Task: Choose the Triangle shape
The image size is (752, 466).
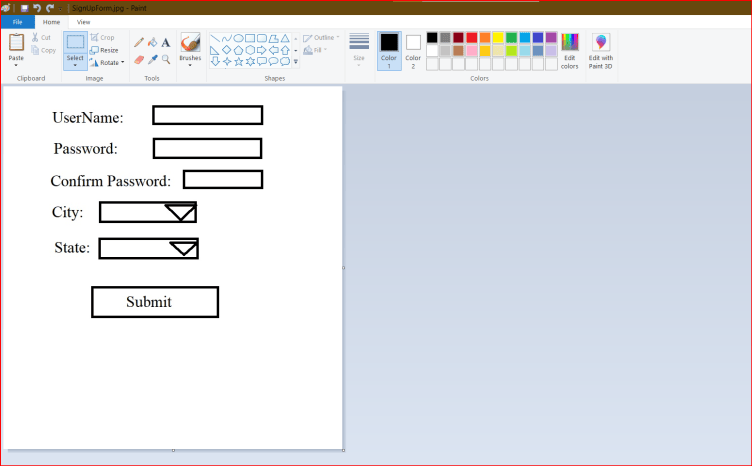Action: pyautogui.click(x=285, y=38)
